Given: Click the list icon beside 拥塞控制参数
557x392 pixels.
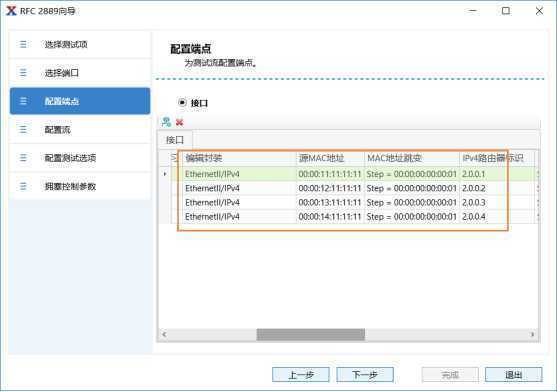Looking at the screenshot, I should click(23, 186).
